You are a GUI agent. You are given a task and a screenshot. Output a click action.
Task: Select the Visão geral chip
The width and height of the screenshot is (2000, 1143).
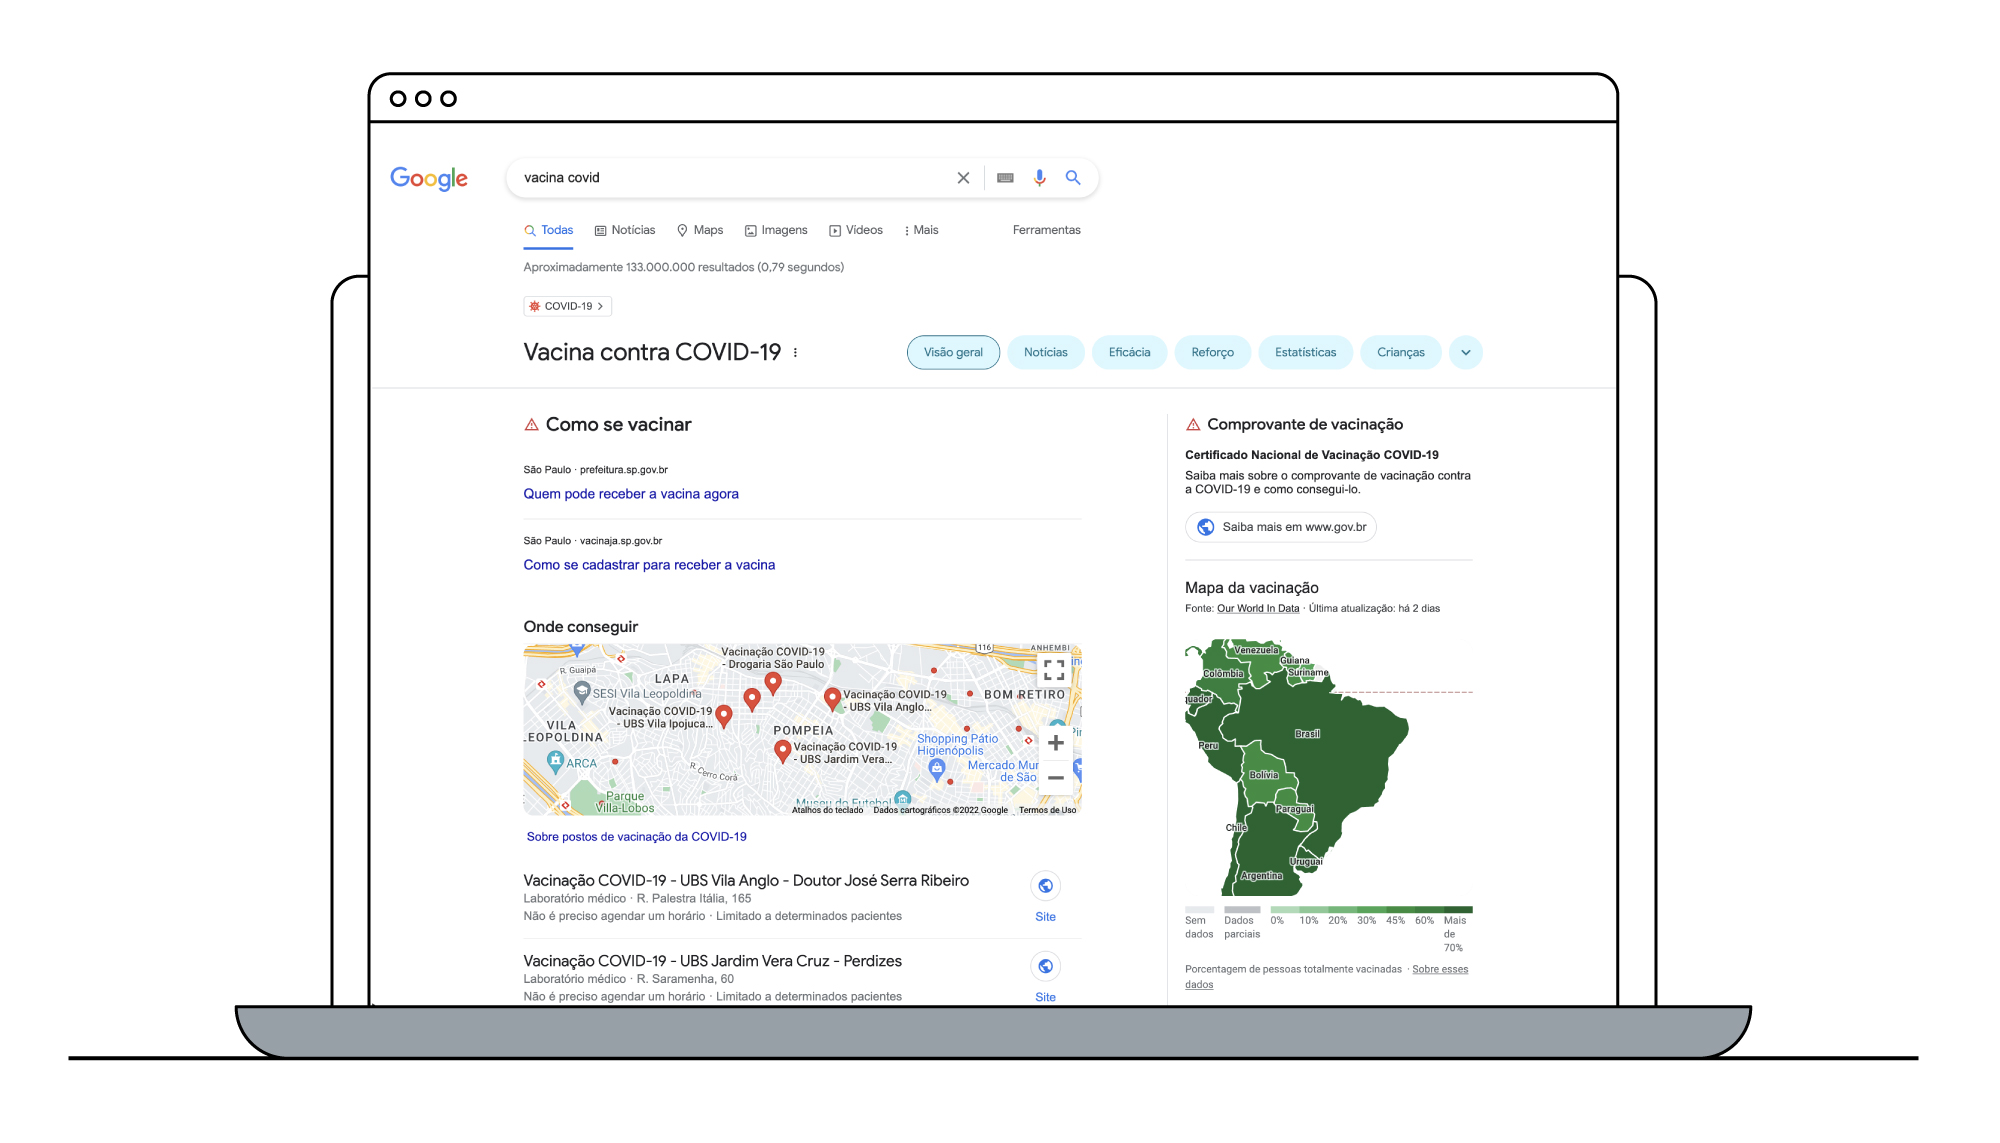click(953, 353)
